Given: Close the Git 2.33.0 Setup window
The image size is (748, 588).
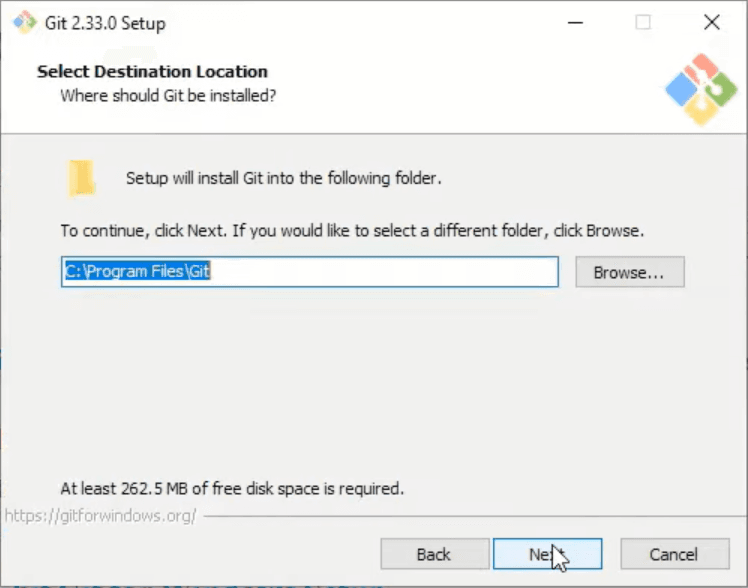Looking at the screenshot, I should 711,22.
